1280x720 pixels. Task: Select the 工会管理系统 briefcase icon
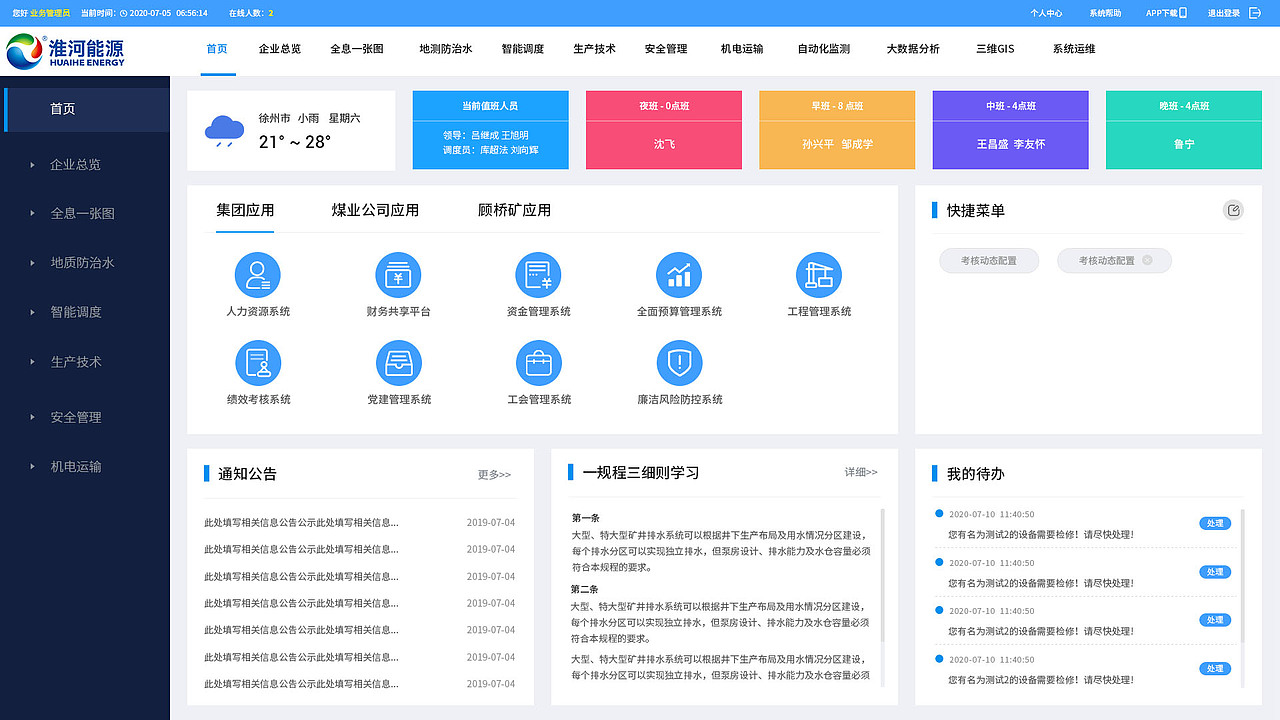point(539,362)
